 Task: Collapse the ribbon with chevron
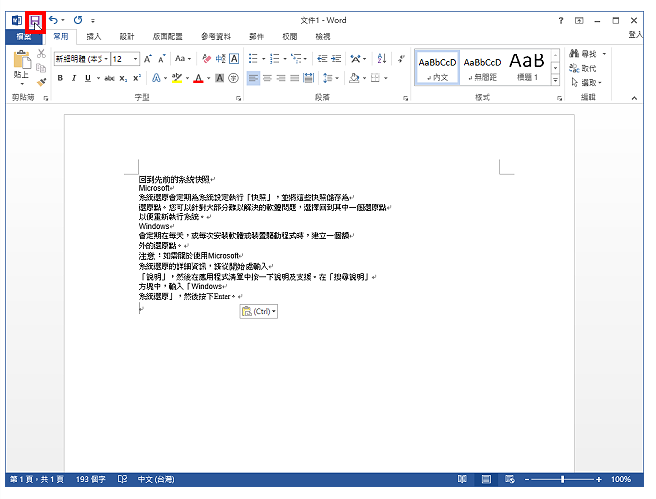coord(634,98)
